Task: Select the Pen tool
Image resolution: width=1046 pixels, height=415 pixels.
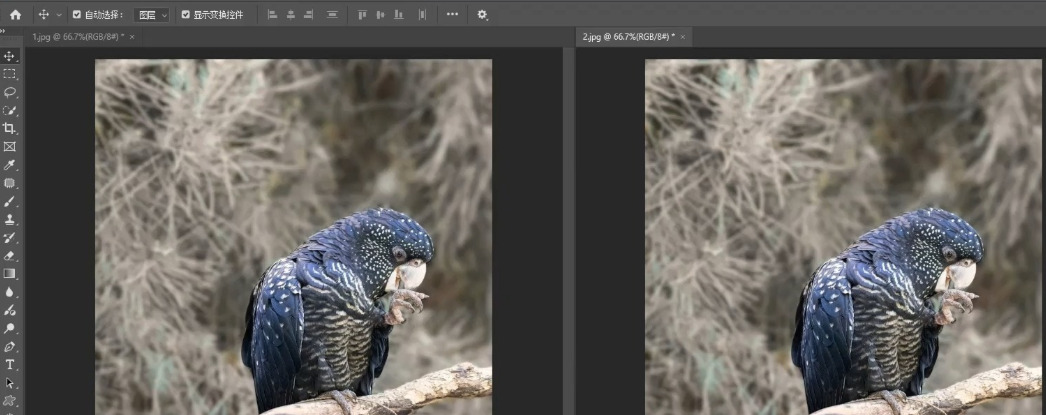Action: pyautogui.click(x=10, y=347)
